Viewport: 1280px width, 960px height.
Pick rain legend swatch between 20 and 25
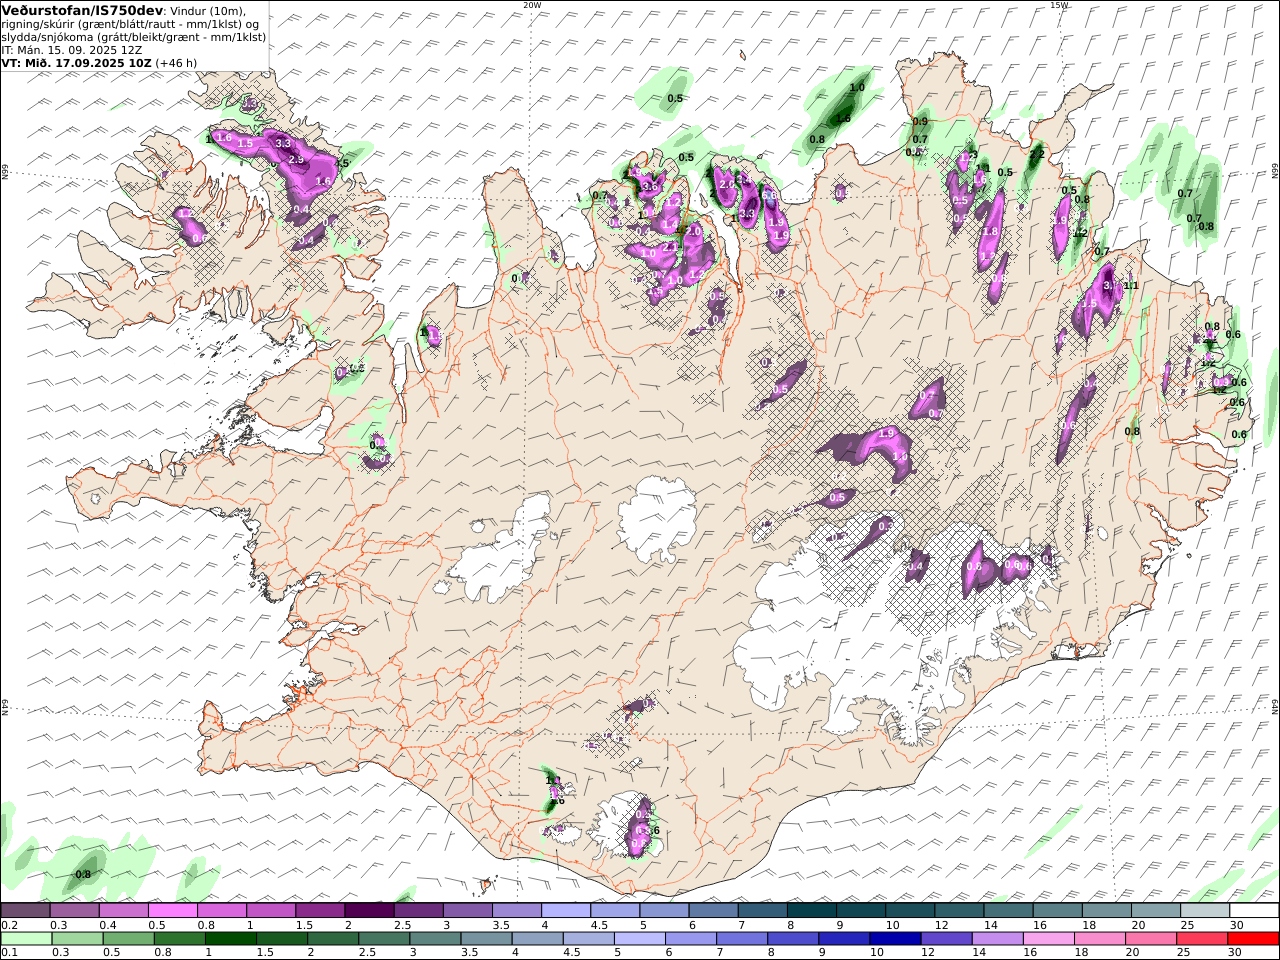[1150, 938]
